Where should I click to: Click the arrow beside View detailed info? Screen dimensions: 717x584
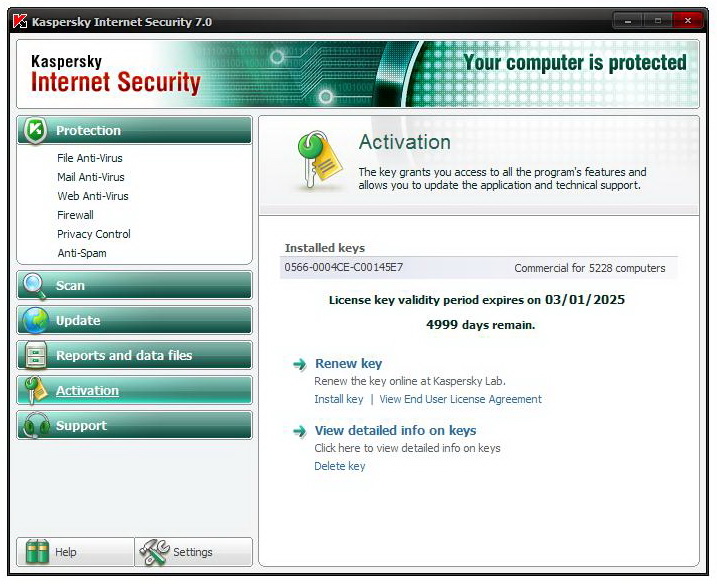click(x=300, y=431)
